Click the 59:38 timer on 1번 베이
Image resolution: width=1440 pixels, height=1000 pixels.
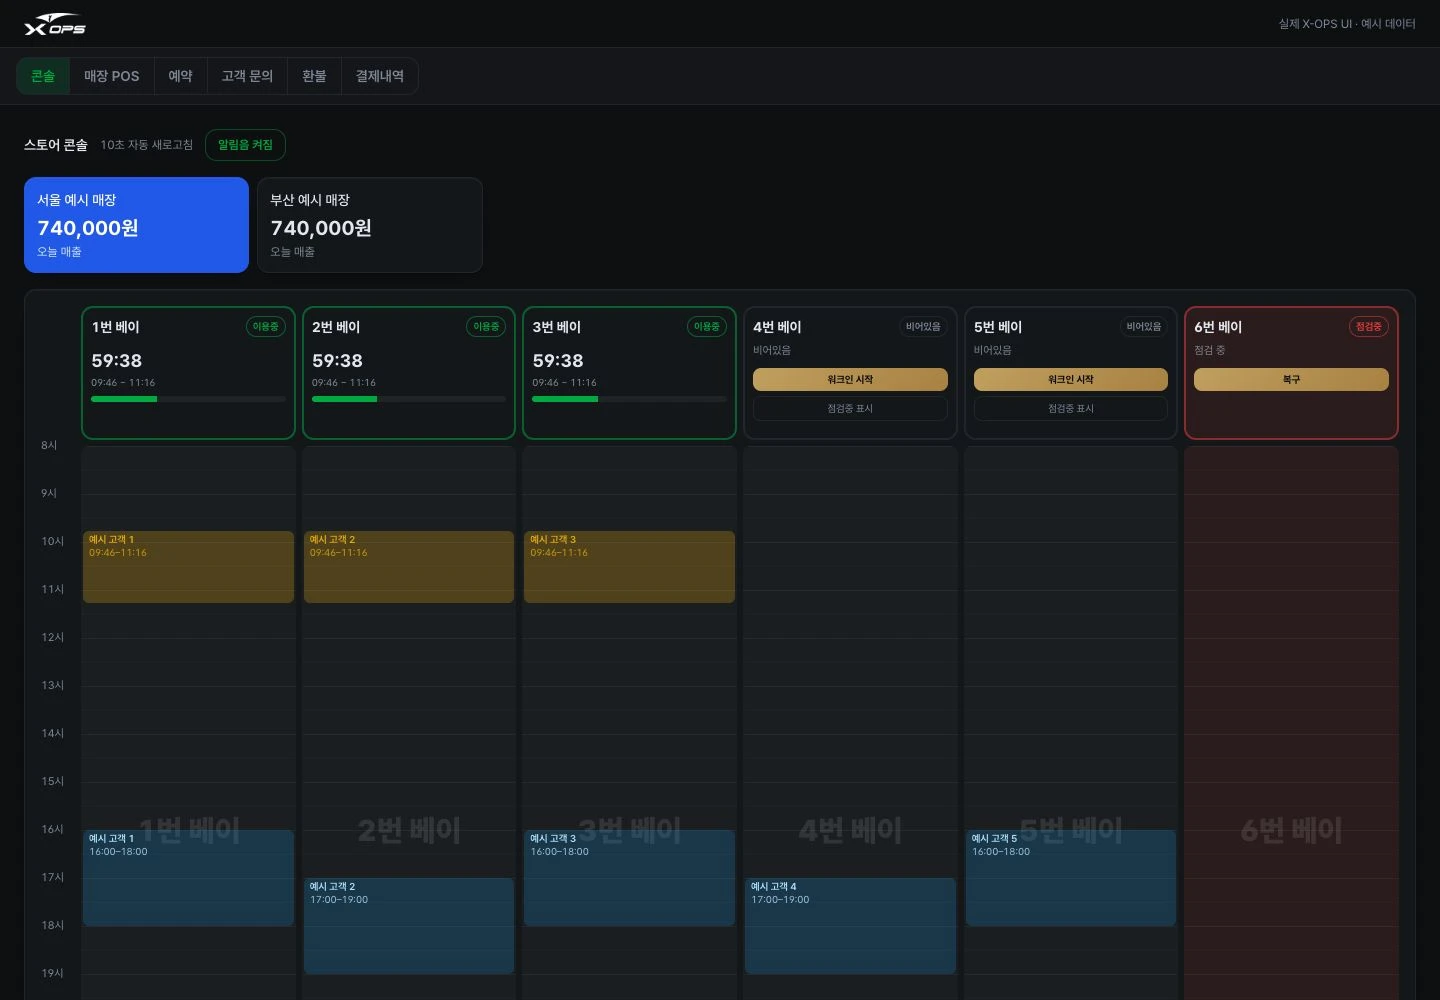click(117, 361)
